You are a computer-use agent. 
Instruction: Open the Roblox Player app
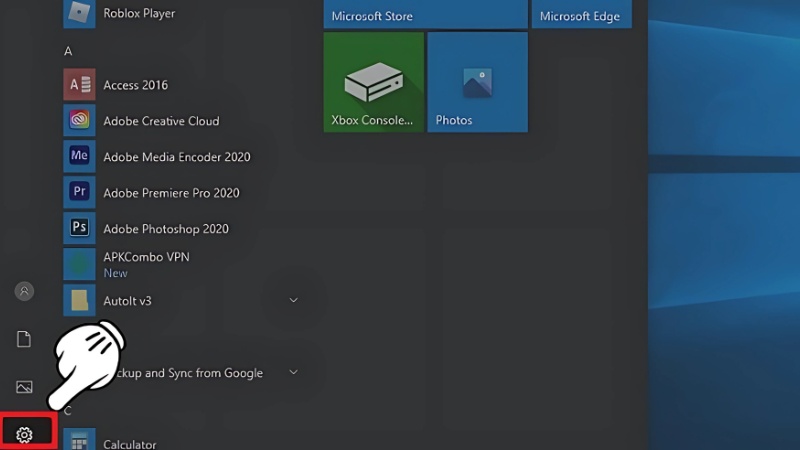138,14
